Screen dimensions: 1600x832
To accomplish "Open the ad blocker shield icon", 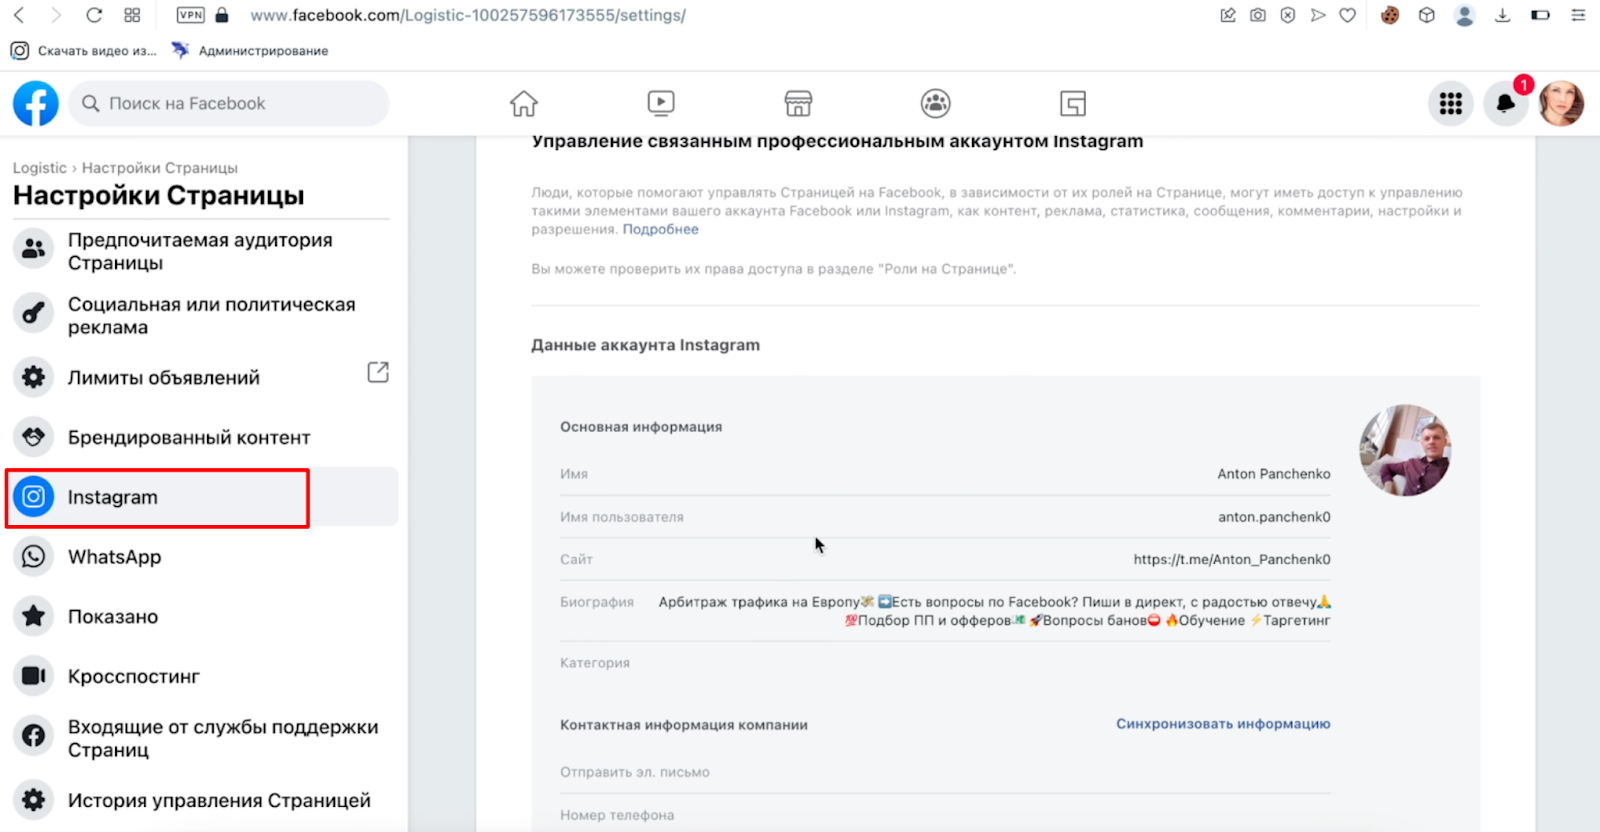I will 1288,15.
